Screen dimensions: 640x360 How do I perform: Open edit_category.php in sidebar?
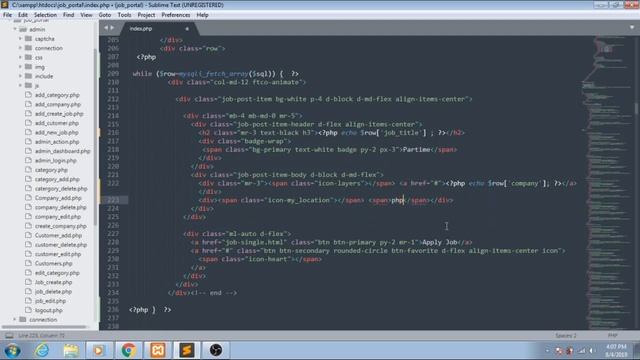(57, 273)
